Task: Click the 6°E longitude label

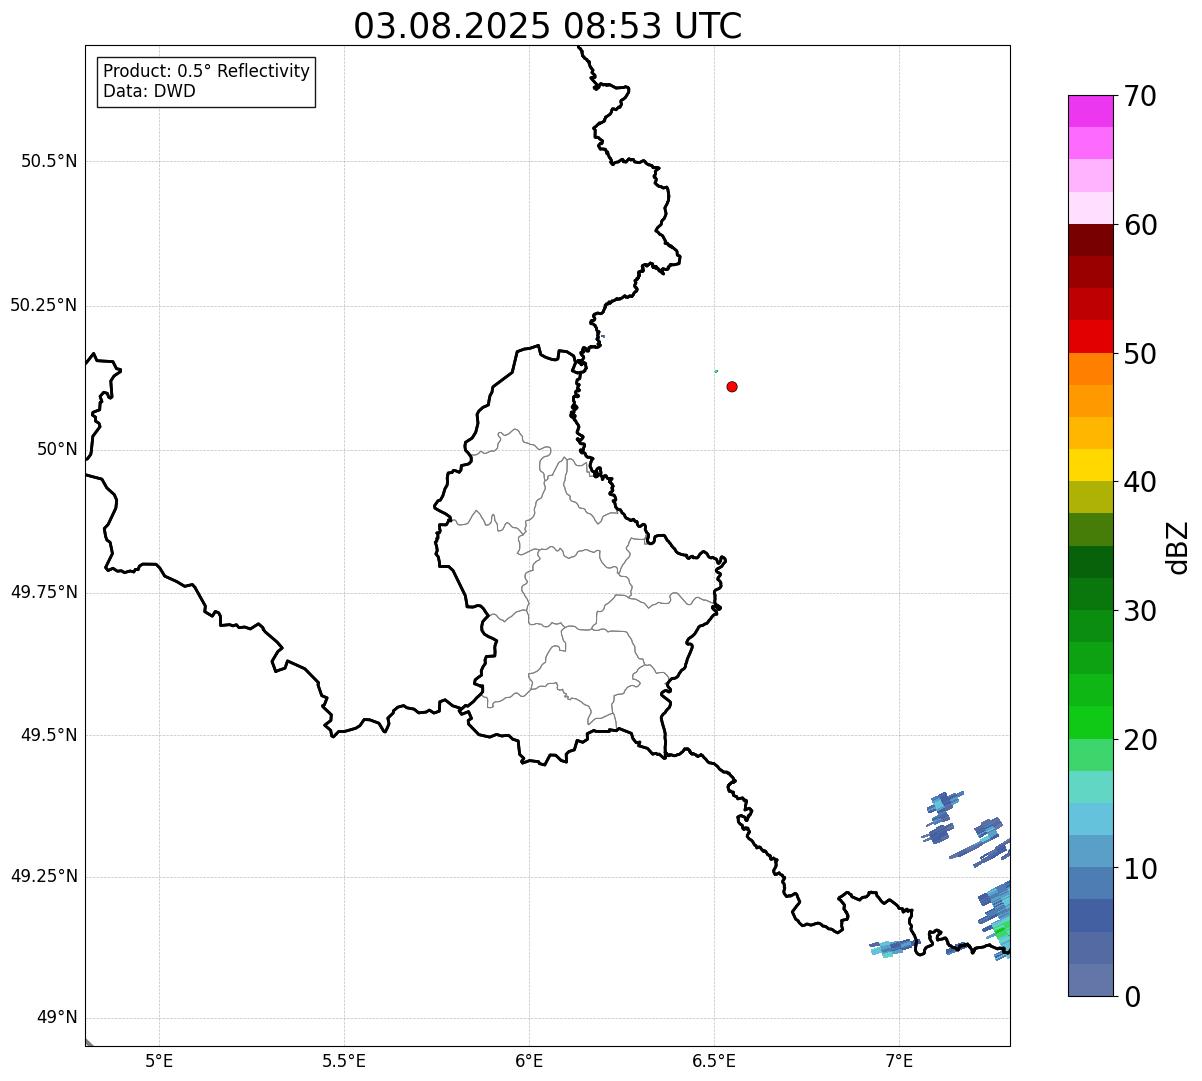Action: tap(529, 1061)
